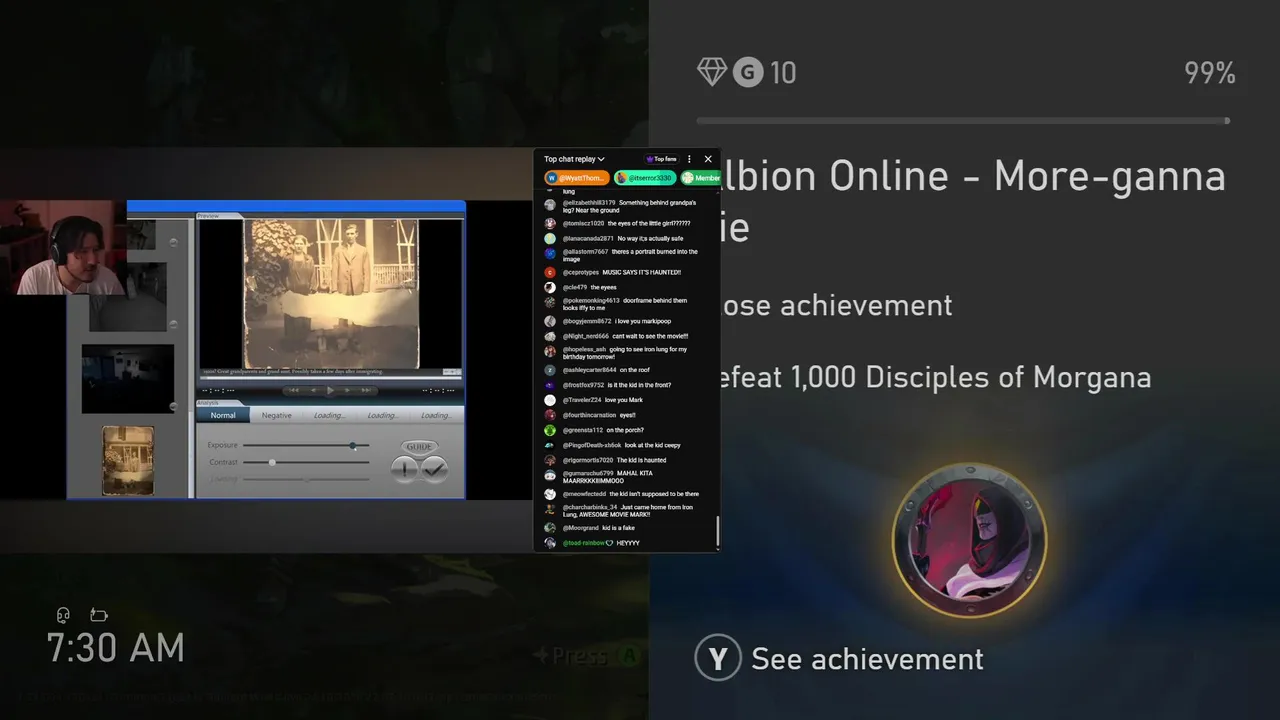Click the GUIDE button
This screenshot has height=720, width=1280.
(419, 446)
